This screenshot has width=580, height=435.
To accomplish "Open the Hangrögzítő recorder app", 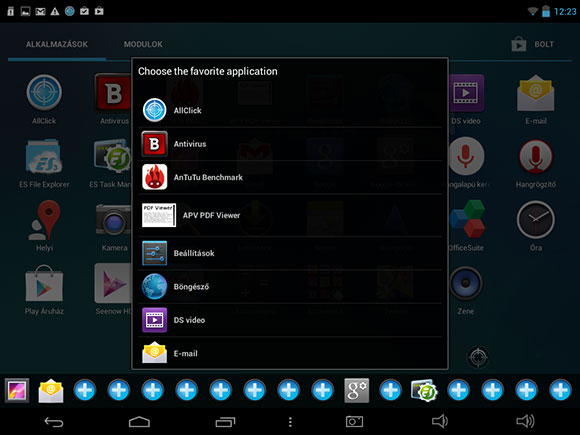I will click(x=536, y=163).
